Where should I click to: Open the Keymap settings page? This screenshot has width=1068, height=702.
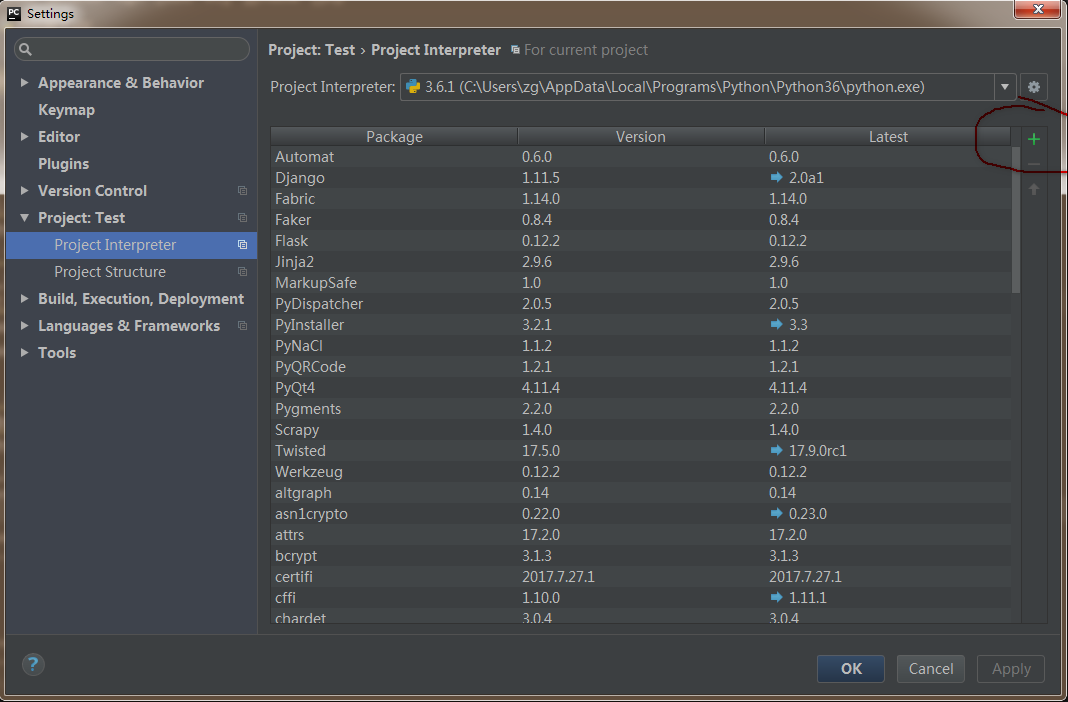pyautogui.click(x=66, y=110)
